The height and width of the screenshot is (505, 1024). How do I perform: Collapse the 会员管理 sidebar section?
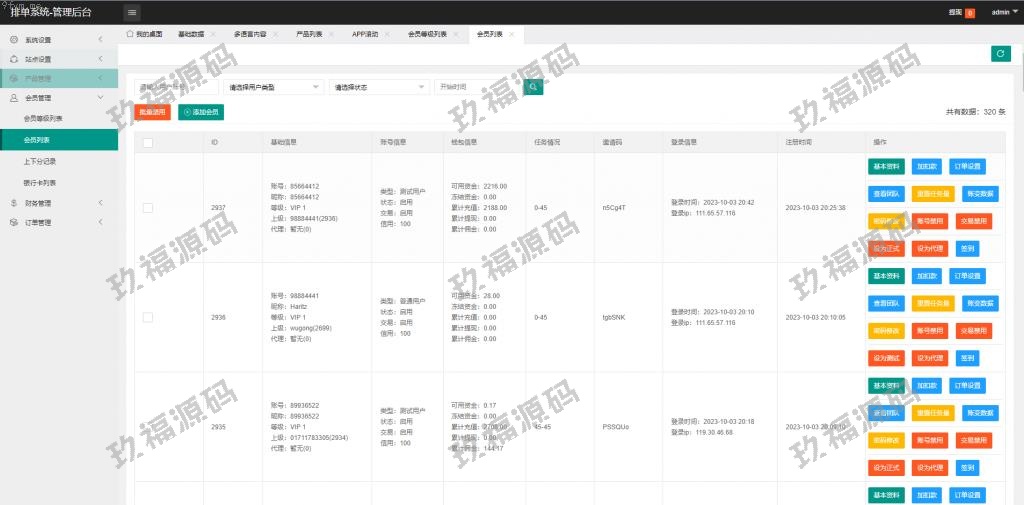(100, 98)
